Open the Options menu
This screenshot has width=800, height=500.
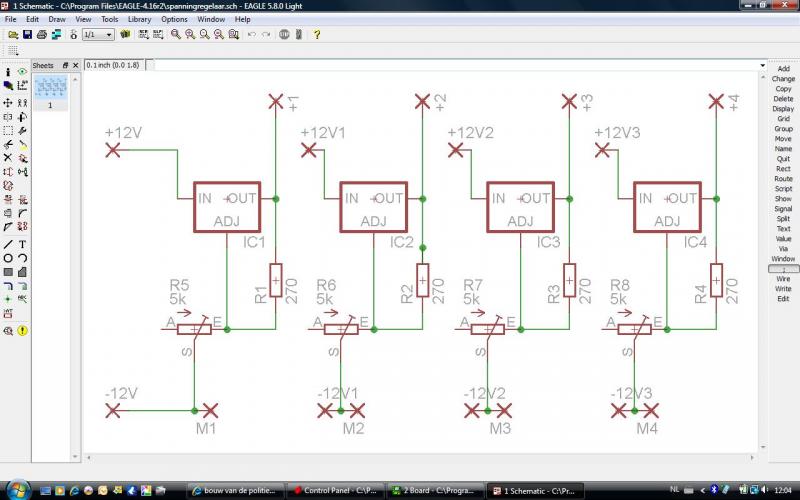pos(174,19)
